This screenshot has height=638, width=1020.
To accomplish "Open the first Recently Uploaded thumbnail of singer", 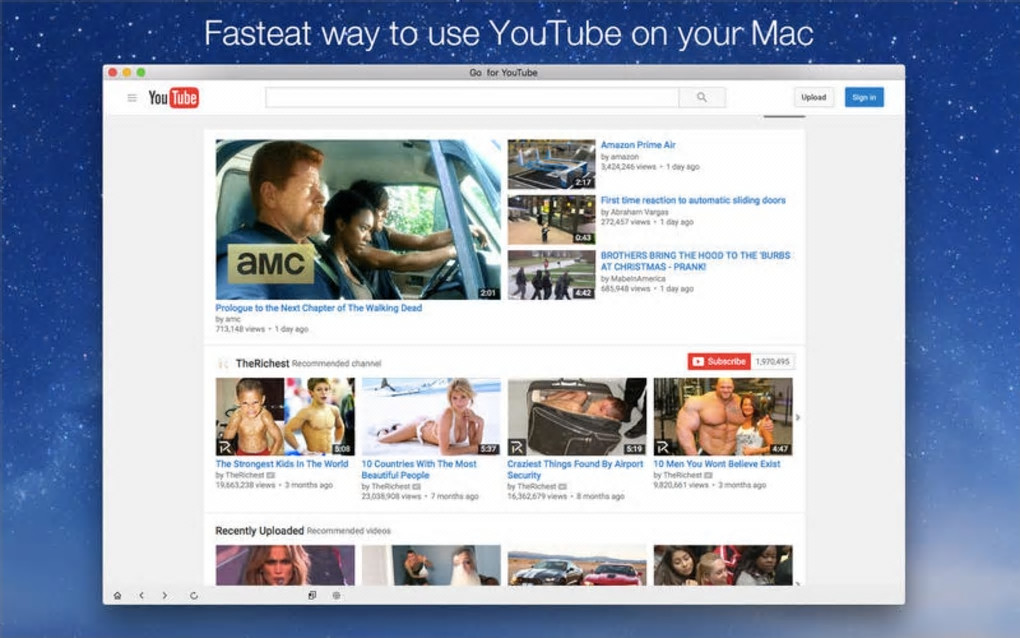I will coord(285,565).
